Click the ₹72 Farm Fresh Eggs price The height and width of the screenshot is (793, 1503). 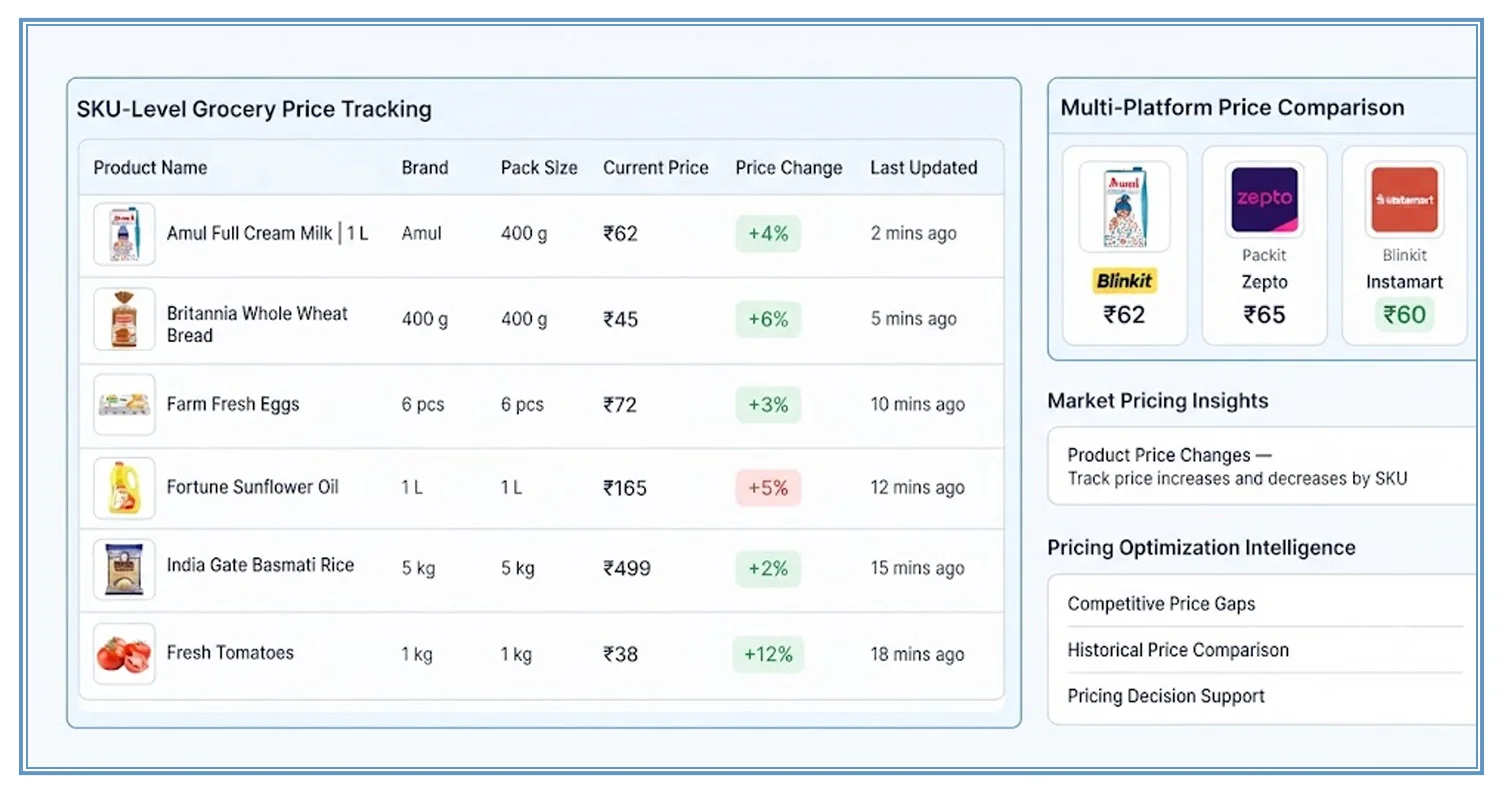[x=620, y=404]
